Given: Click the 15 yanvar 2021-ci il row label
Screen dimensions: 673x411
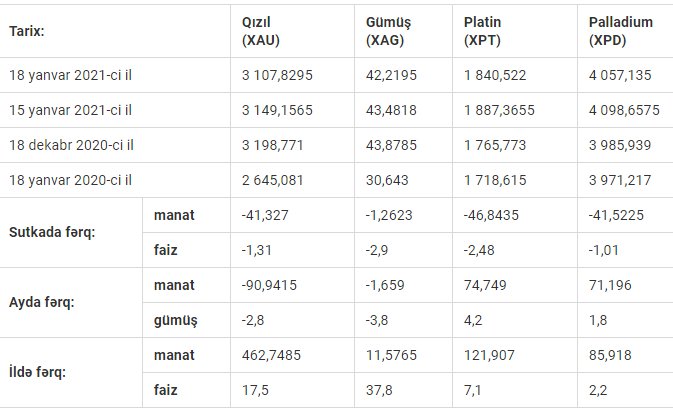Looking at the screenshot, I should click(x=70, y=110).
